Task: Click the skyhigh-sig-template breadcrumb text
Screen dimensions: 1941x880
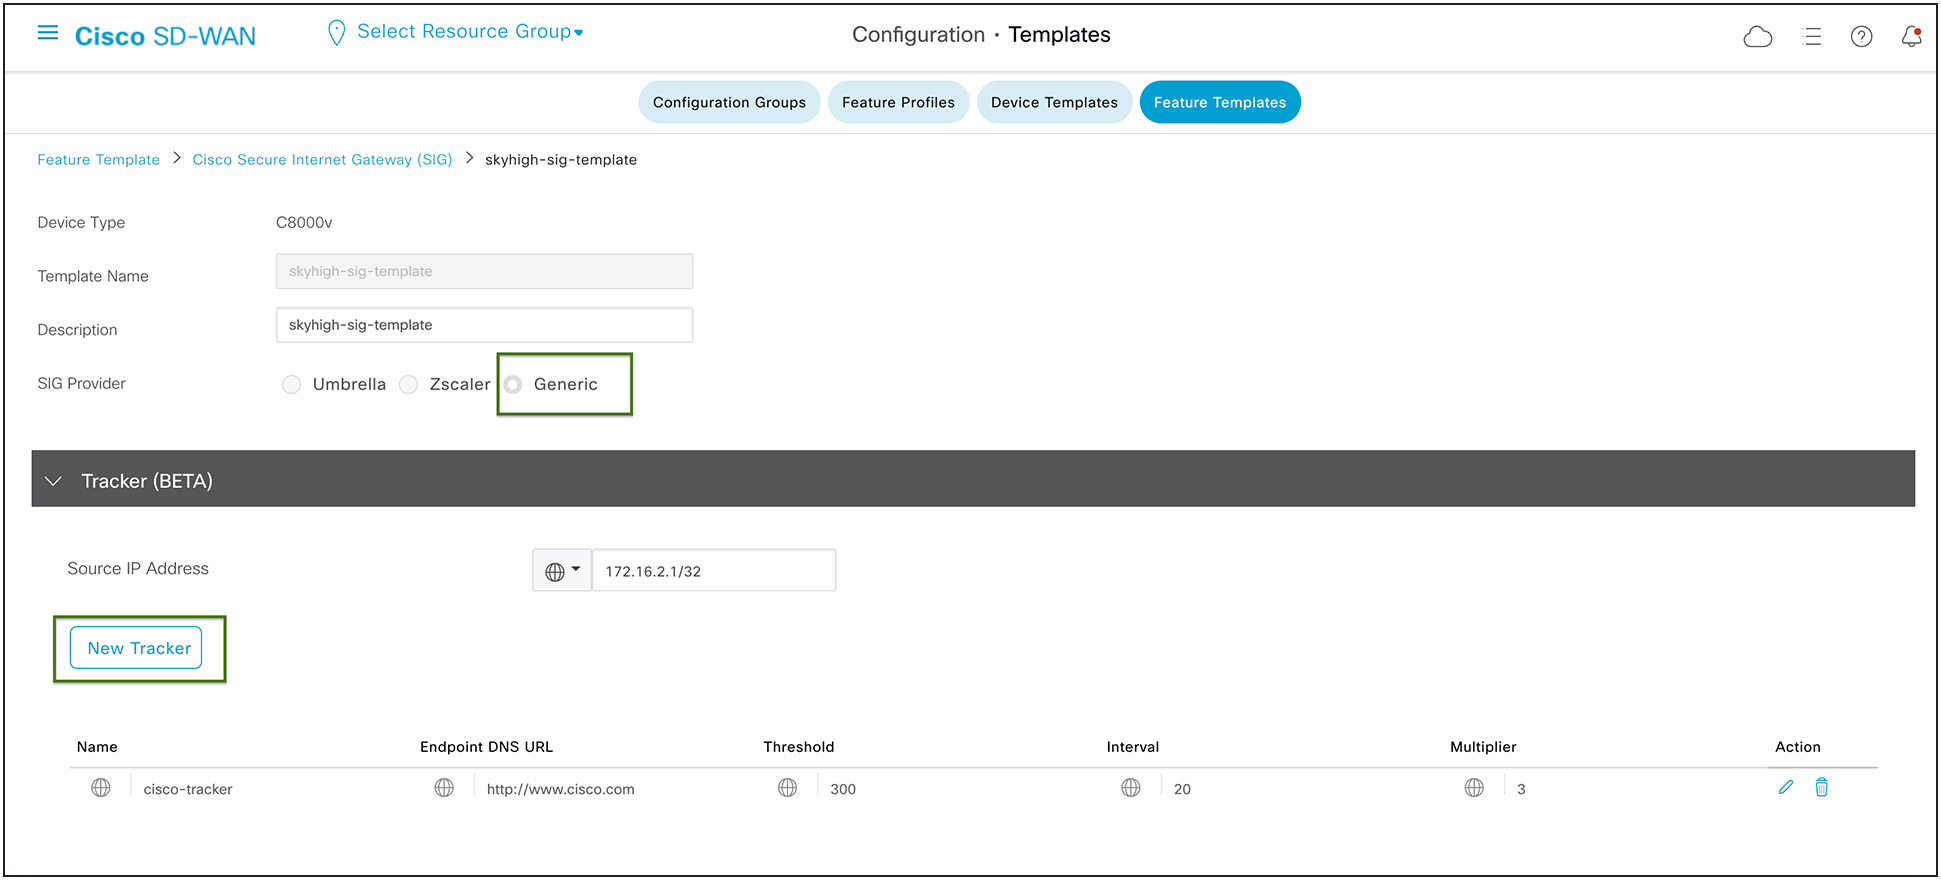Action: pyautogui.click(x=561, y=160)
